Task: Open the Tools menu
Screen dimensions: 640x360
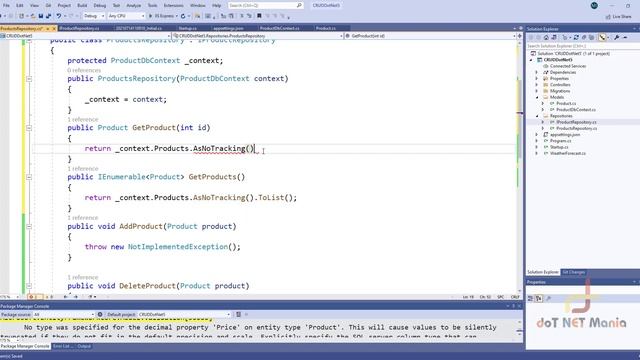Action: (152, 6)
